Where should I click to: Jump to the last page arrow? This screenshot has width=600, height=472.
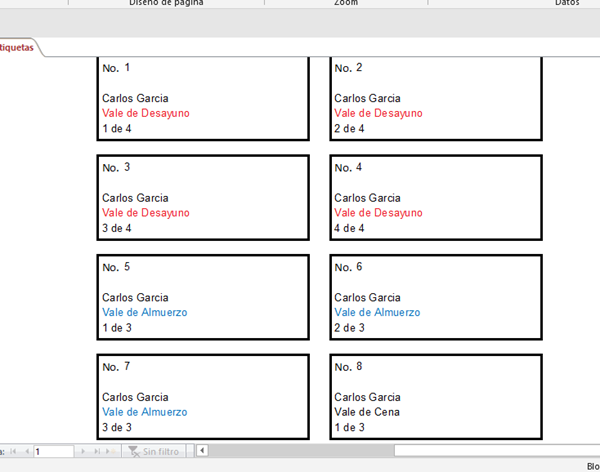click(97, 452)
